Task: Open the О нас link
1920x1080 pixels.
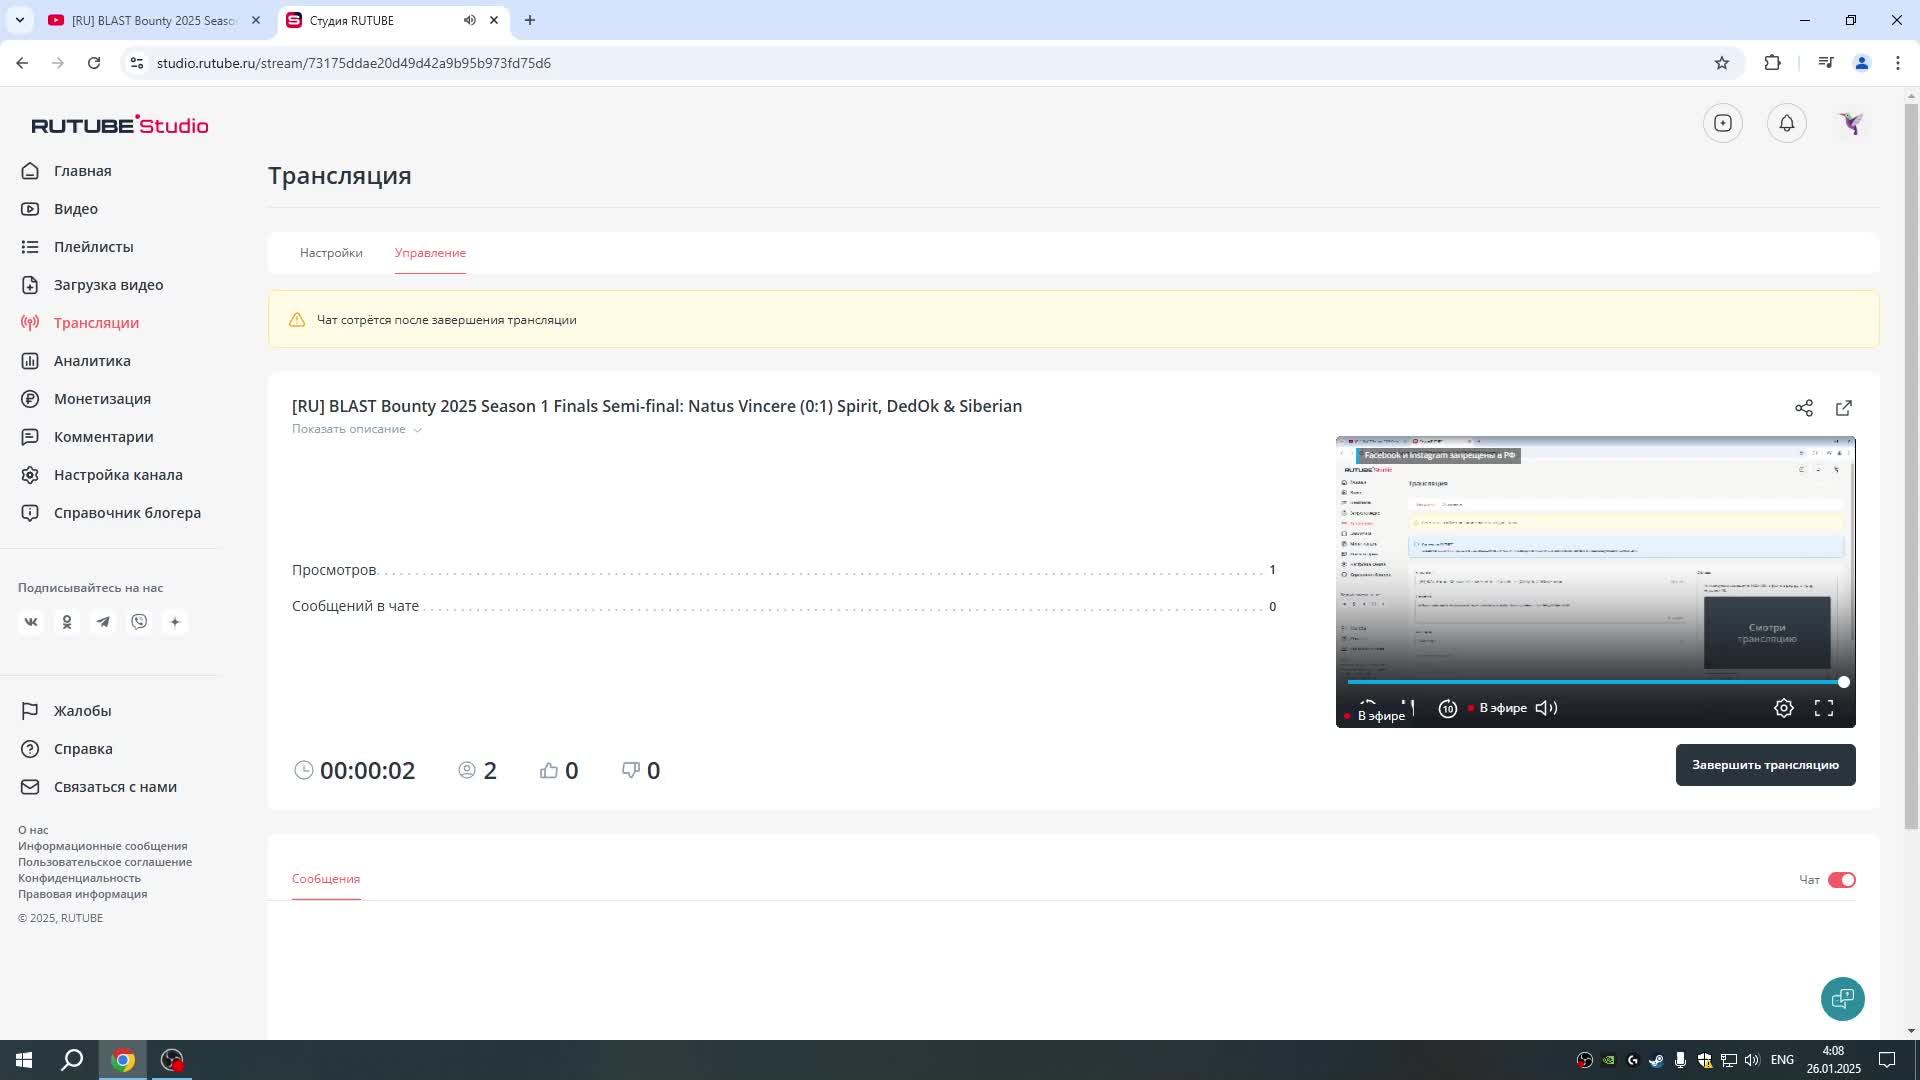Action: [33, 830]
